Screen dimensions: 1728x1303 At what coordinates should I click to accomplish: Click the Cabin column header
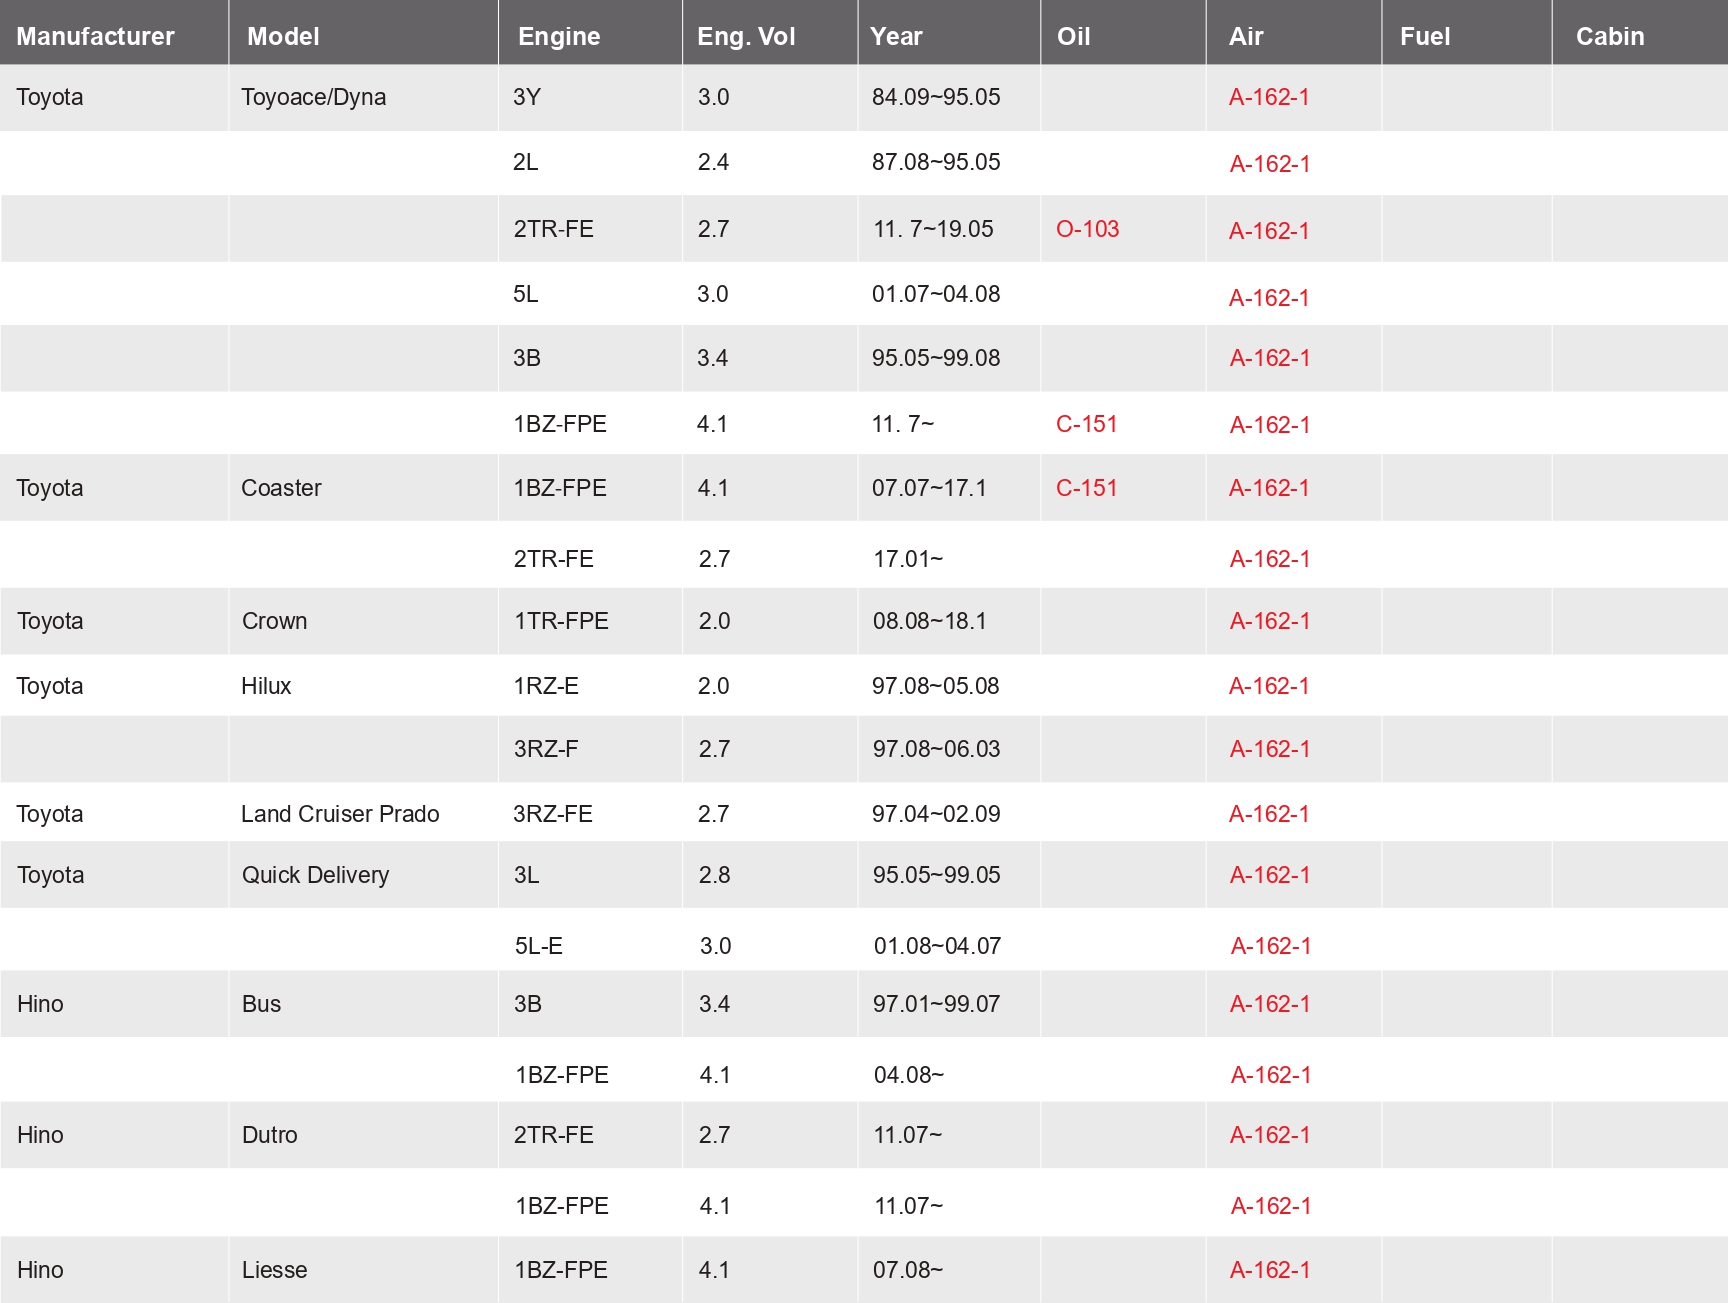1610,36
